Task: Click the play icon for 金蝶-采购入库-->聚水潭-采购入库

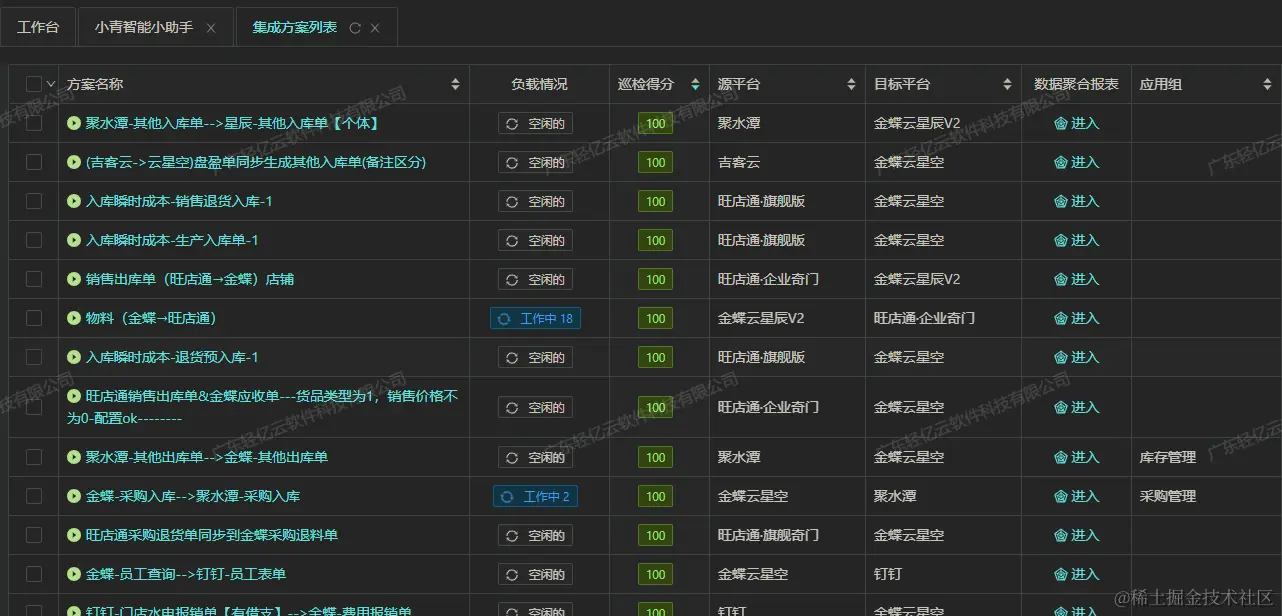Action: tap(74, 496)
